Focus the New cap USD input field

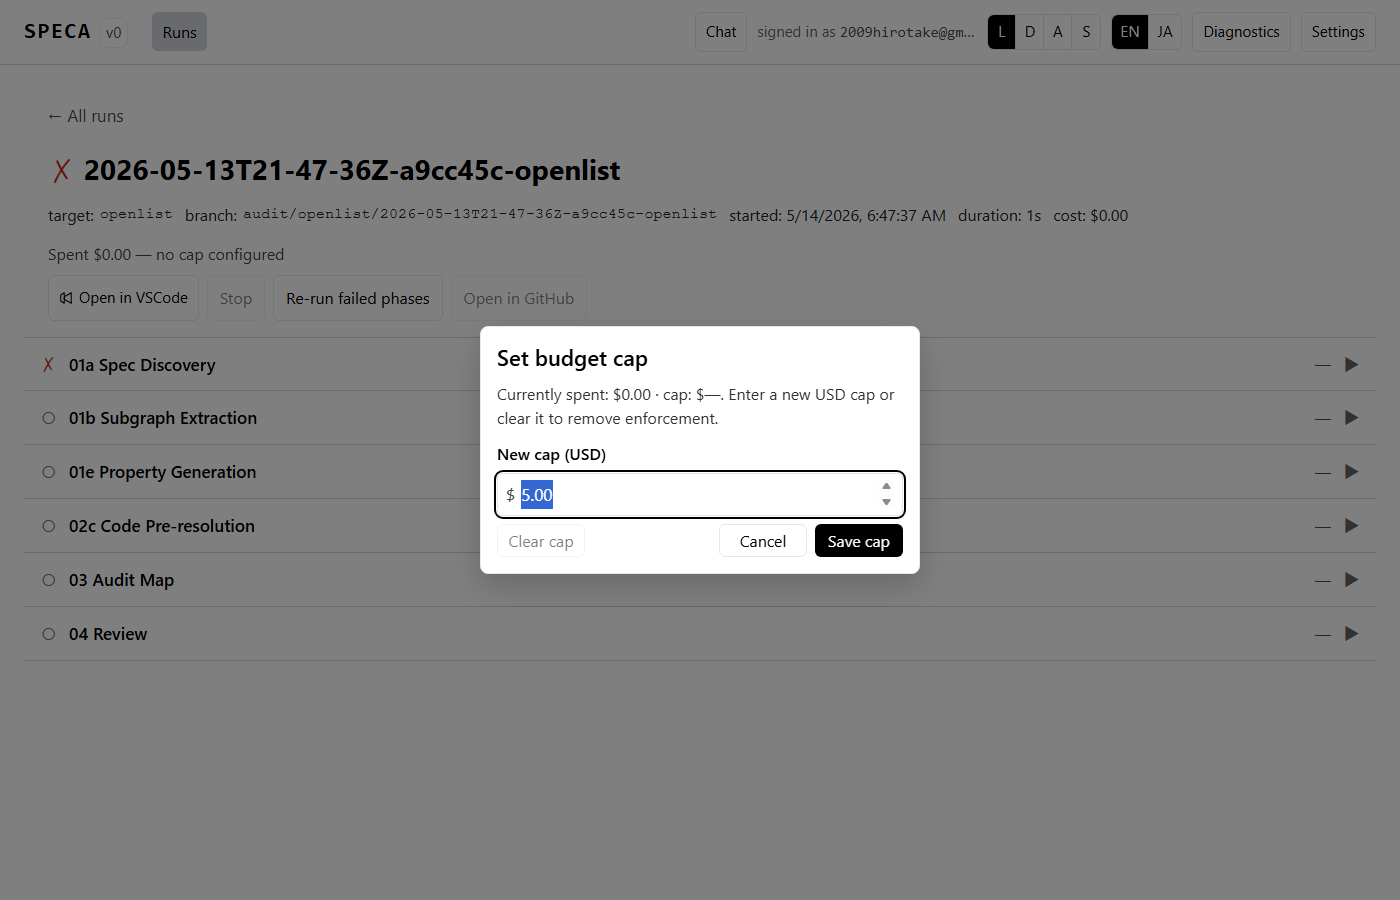tap(700, 494)
